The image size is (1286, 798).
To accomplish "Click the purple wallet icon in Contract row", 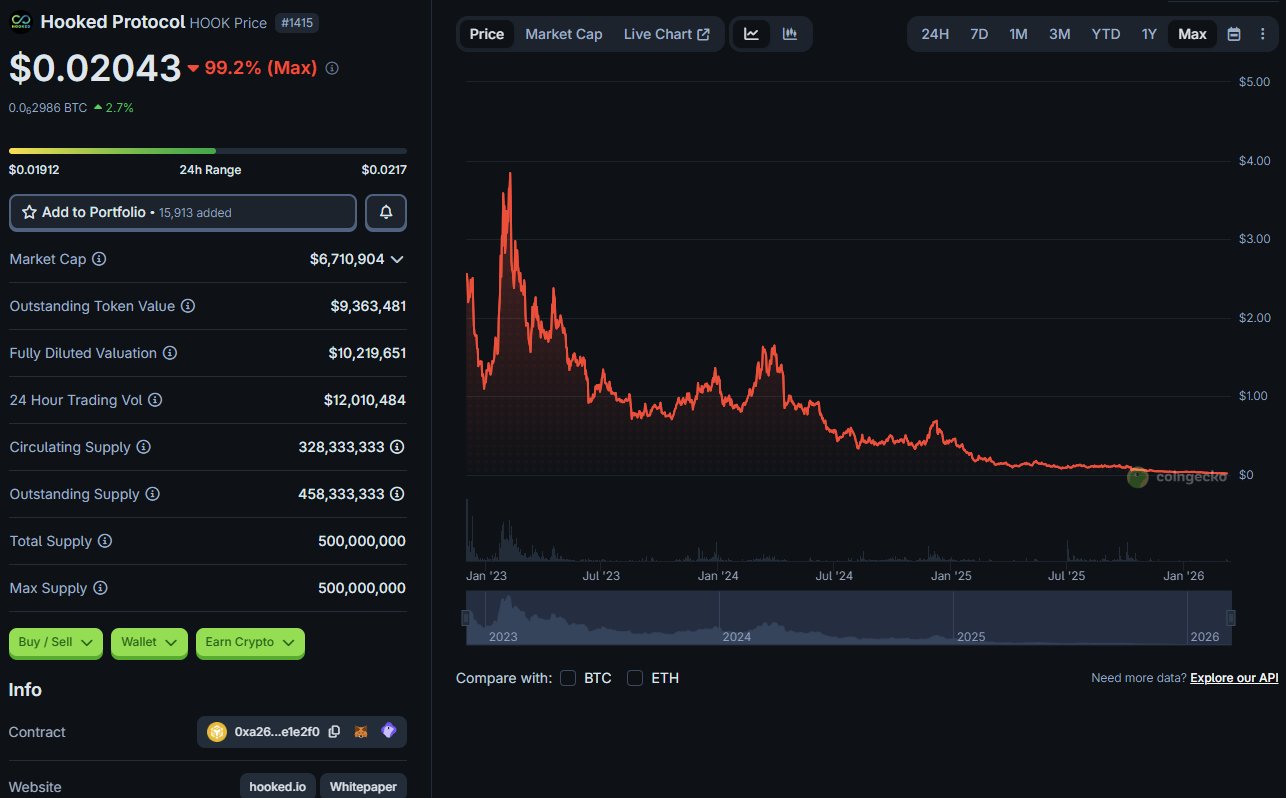I will [388, 731].
